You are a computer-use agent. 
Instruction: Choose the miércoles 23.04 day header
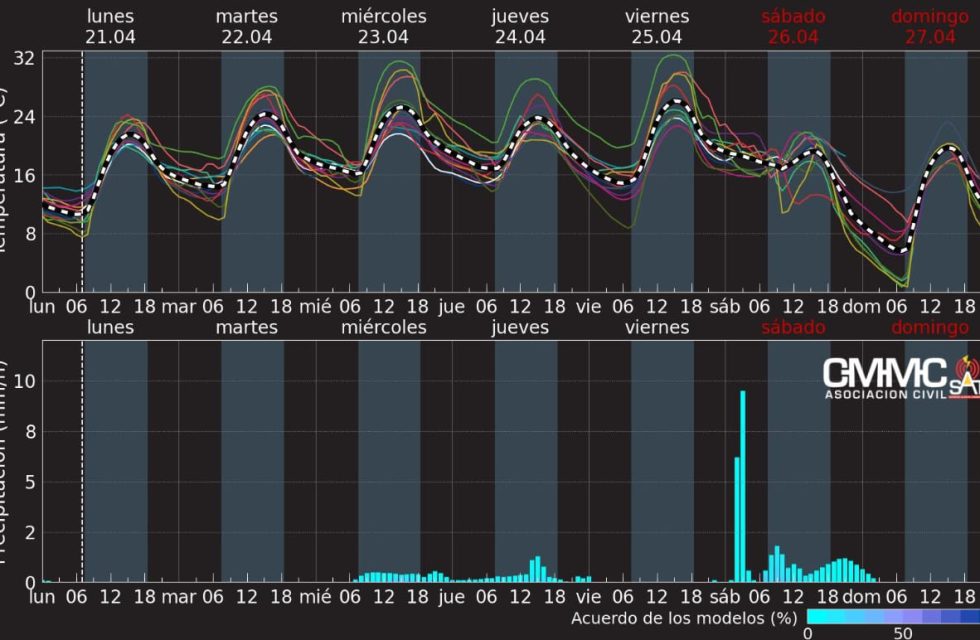click(x=383, y=26)
